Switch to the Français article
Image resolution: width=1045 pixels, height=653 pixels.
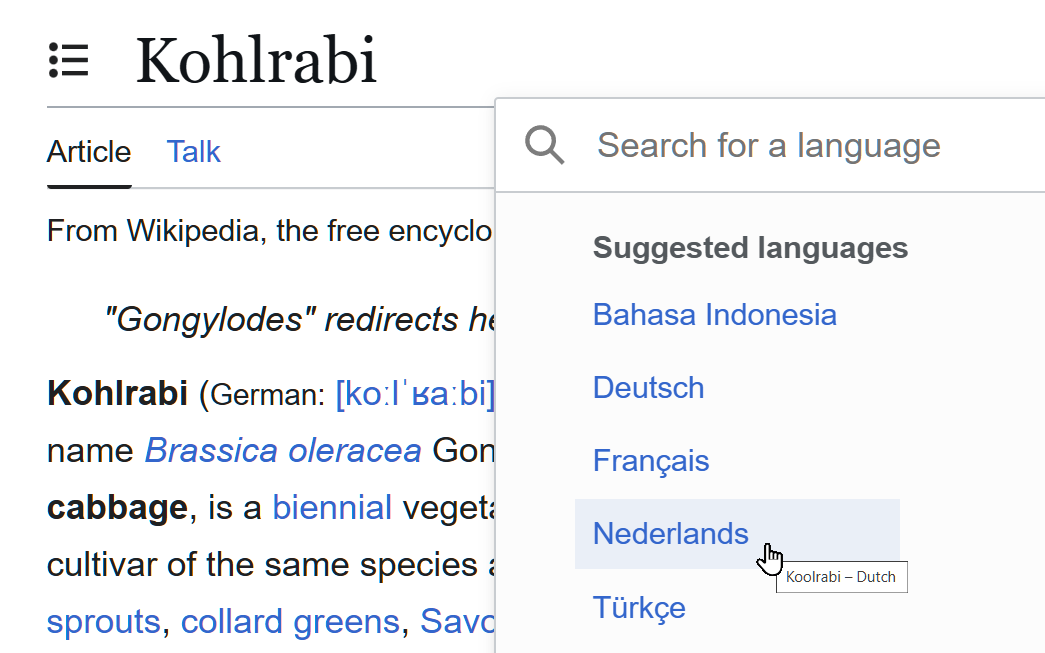651,461
